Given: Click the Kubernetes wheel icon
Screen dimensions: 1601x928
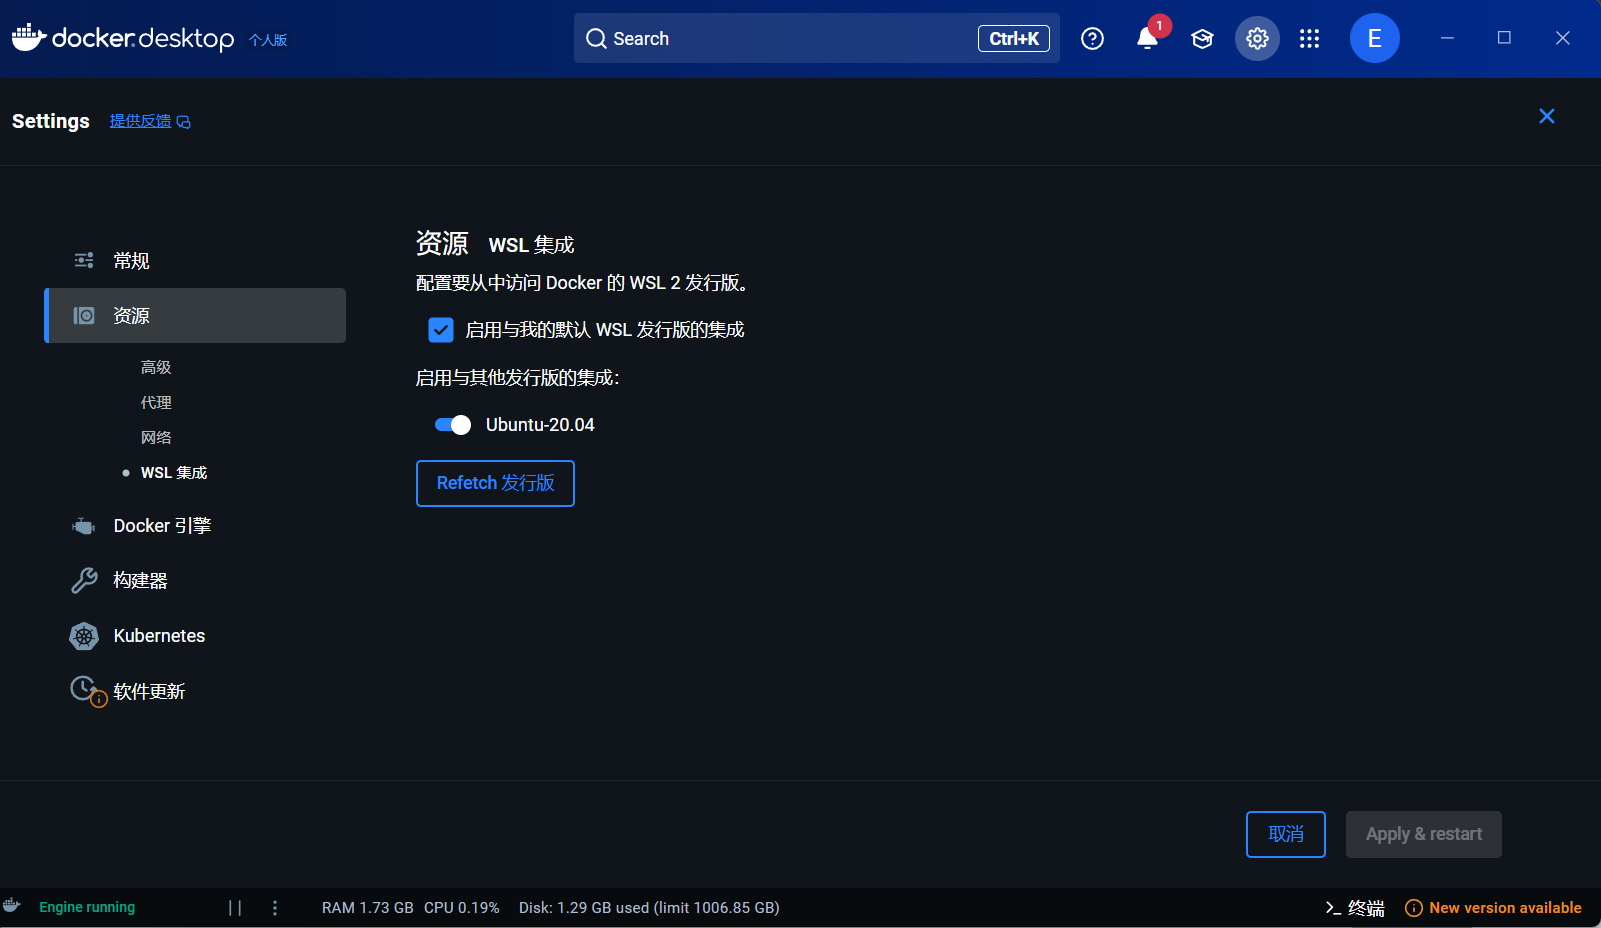Looking at the screenshot, I should pyautogui.click(x=84, y=636).
